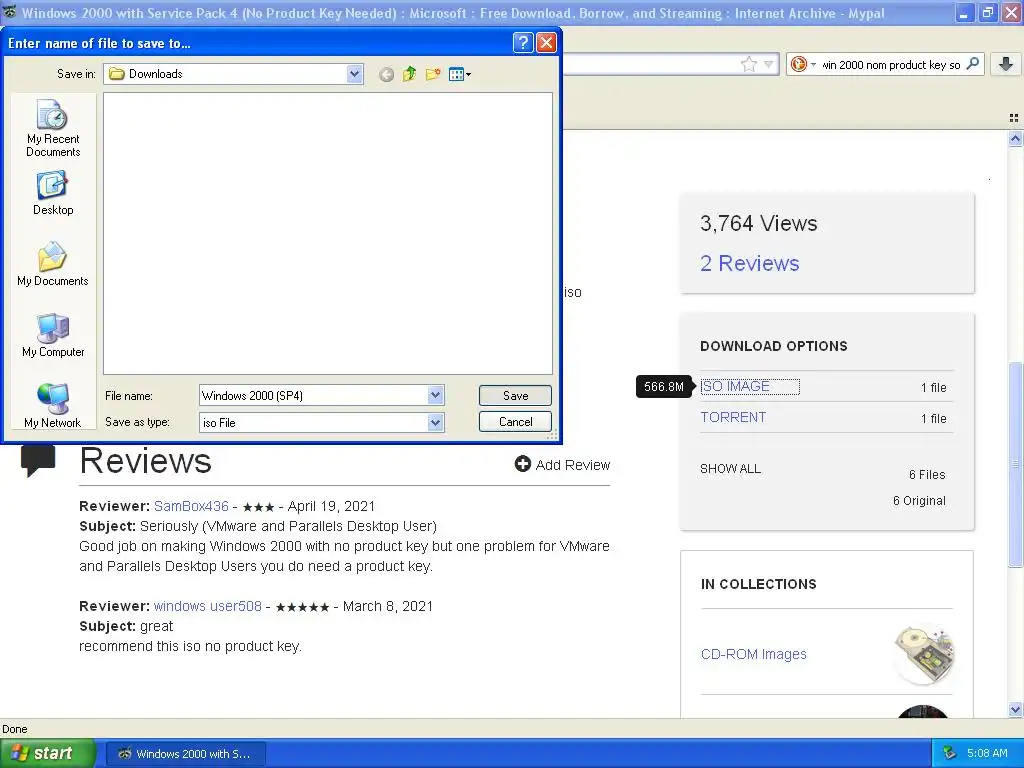This screenshot has width=1024, height=768.
Task: Select My Computer in save dialog sidebar
Action: coord(53,335)
